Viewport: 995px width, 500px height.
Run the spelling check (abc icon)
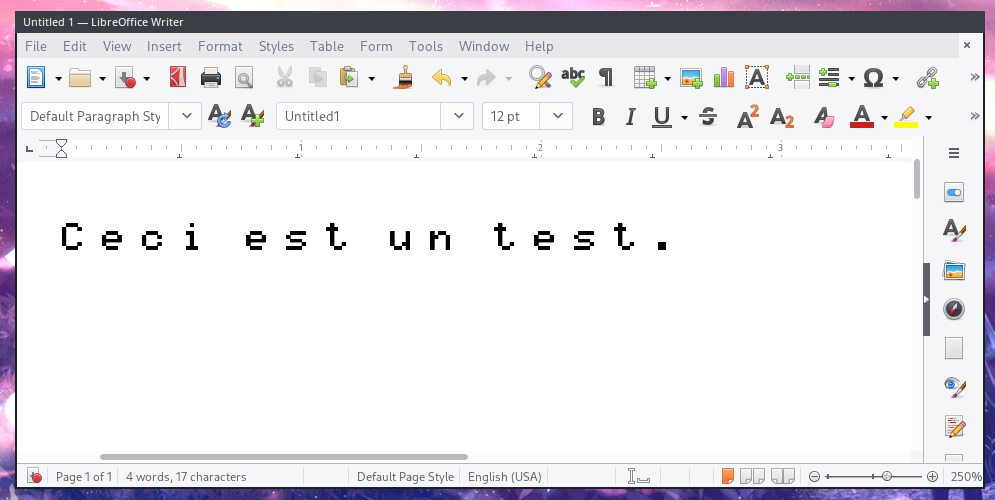[573, 77]
